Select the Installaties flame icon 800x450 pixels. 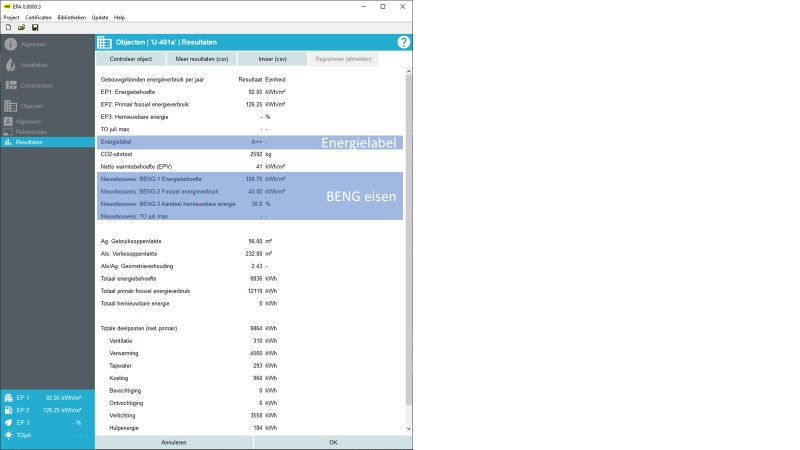[x=11, y=65]
